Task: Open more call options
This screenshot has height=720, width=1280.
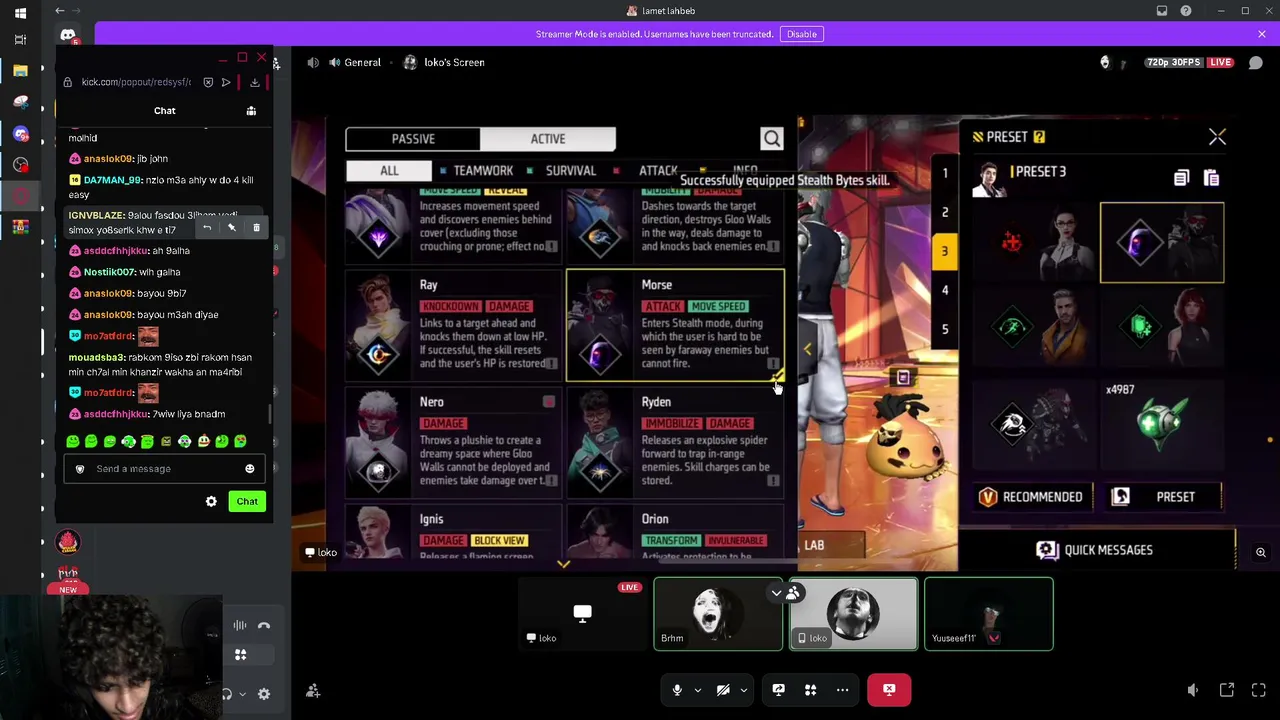Action: coord(842,690)
